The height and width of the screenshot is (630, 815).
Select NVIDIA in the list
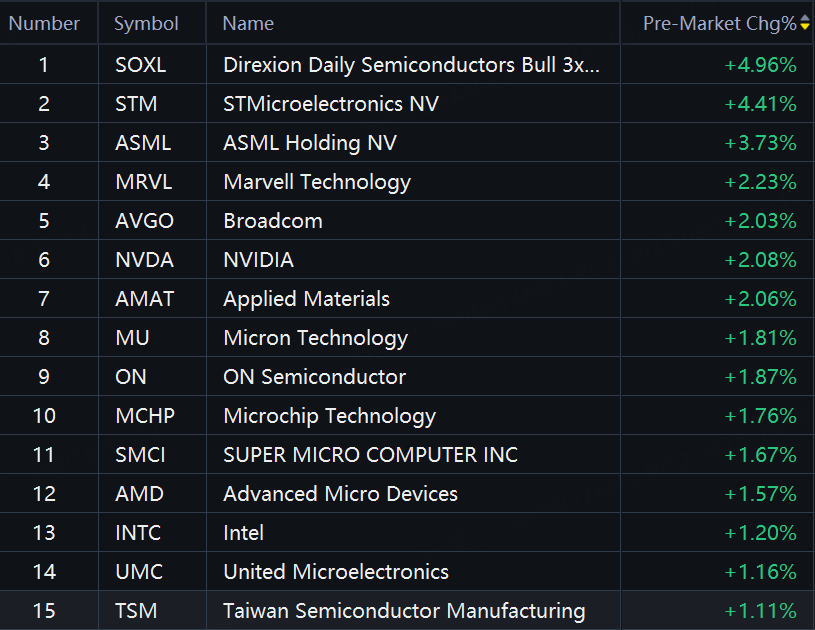click(258, 260)
